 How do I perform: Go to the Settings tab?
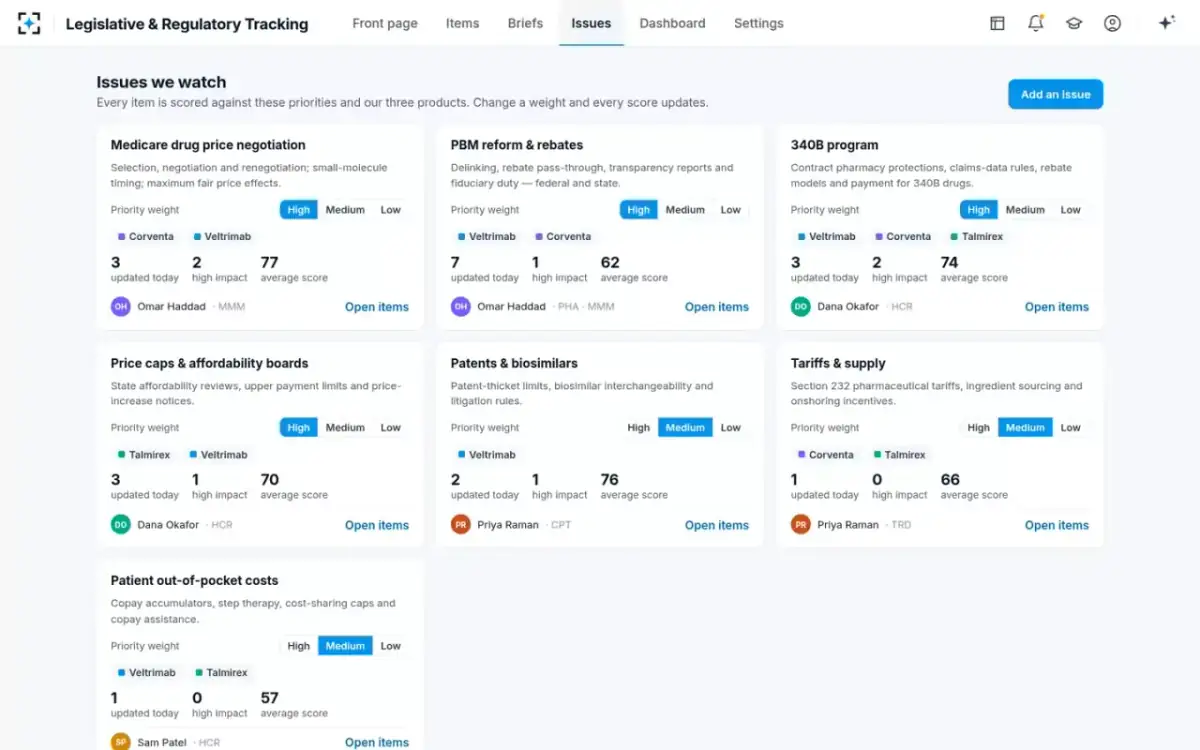pos(759,23)
